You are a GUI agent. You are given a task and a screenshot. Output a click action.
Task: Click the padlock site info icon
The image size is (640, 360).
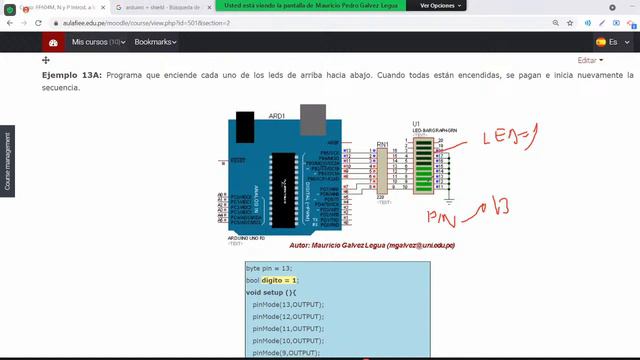point(56,23)
